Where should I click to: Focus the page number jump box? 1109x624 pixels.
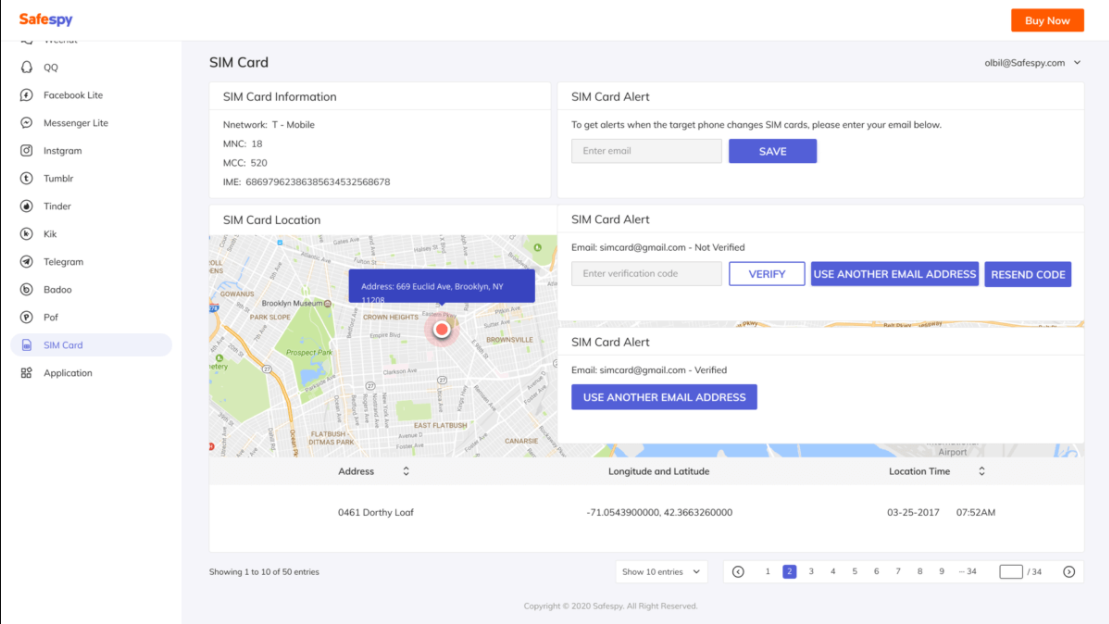(x=1011, y=572)
